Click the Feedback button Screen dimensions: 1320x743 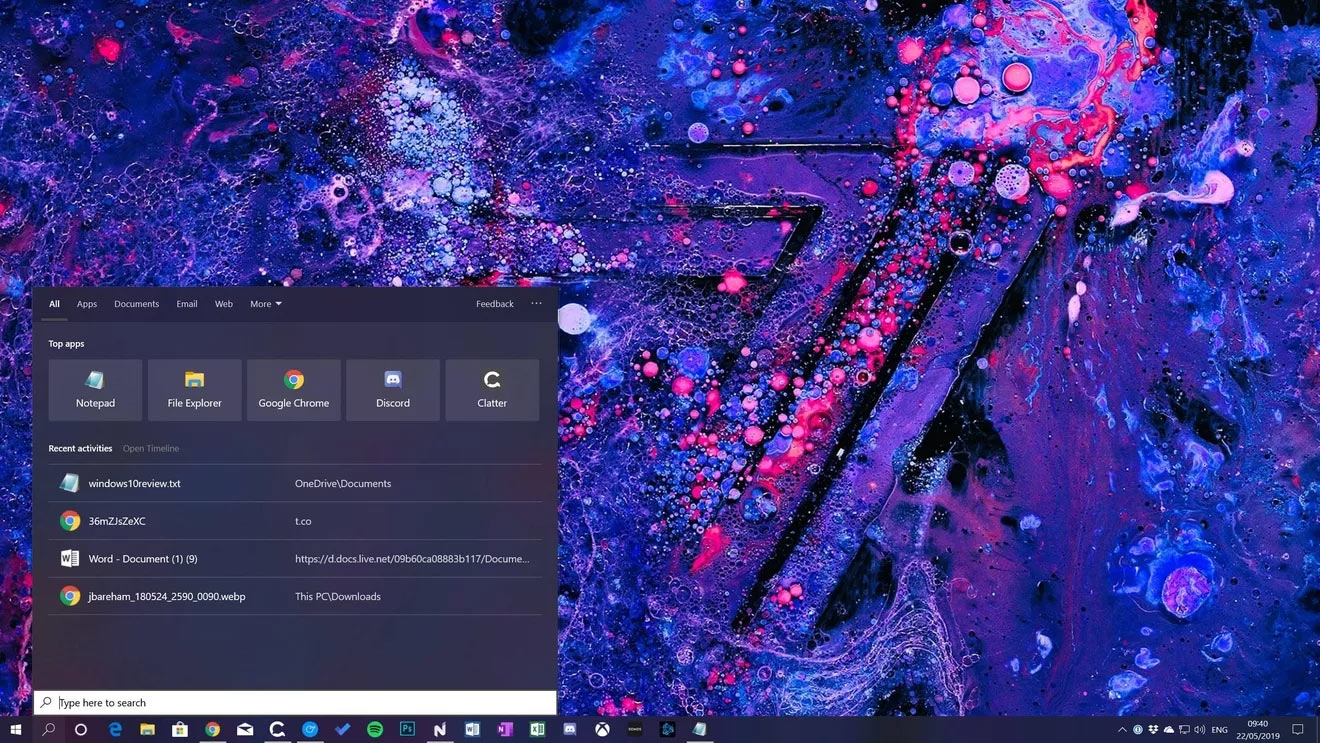click(x=494, y=304)
